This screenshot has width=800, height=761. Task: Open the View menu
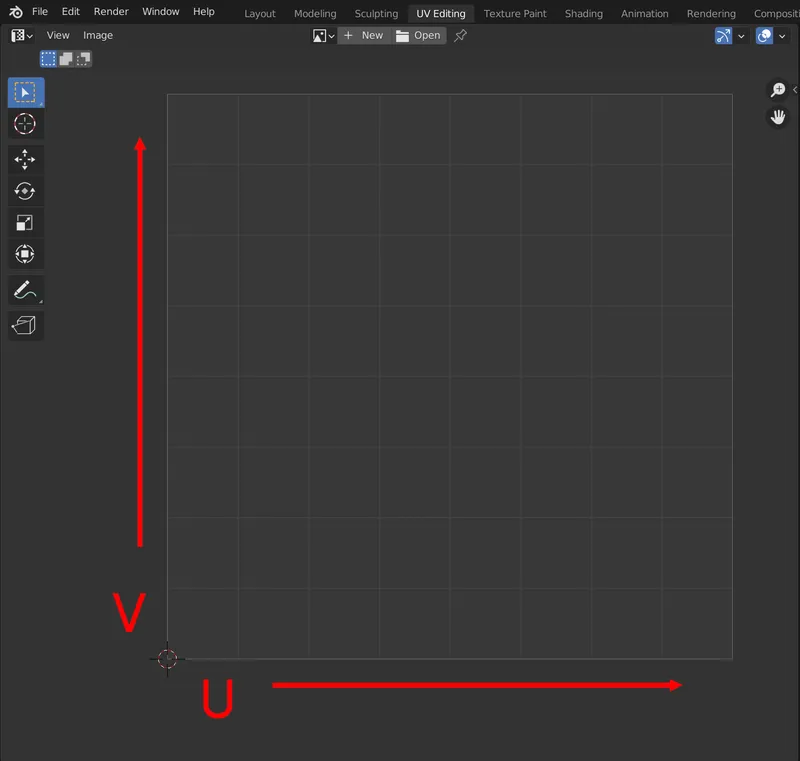[x=58, y=35]
